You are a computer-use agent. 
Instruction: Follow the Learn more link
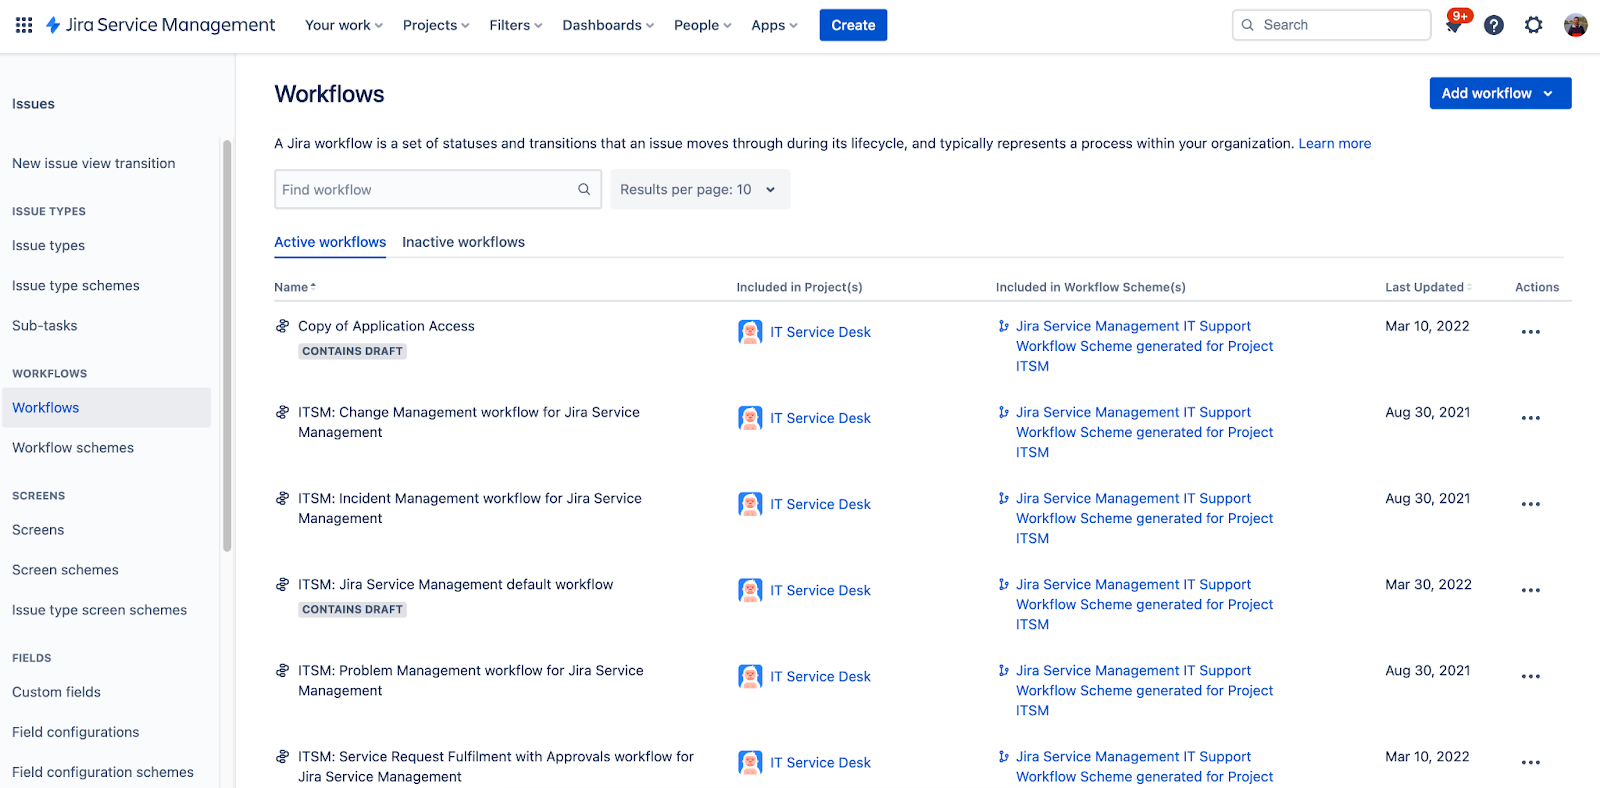pyautogui.click(x=1334, y=143)
